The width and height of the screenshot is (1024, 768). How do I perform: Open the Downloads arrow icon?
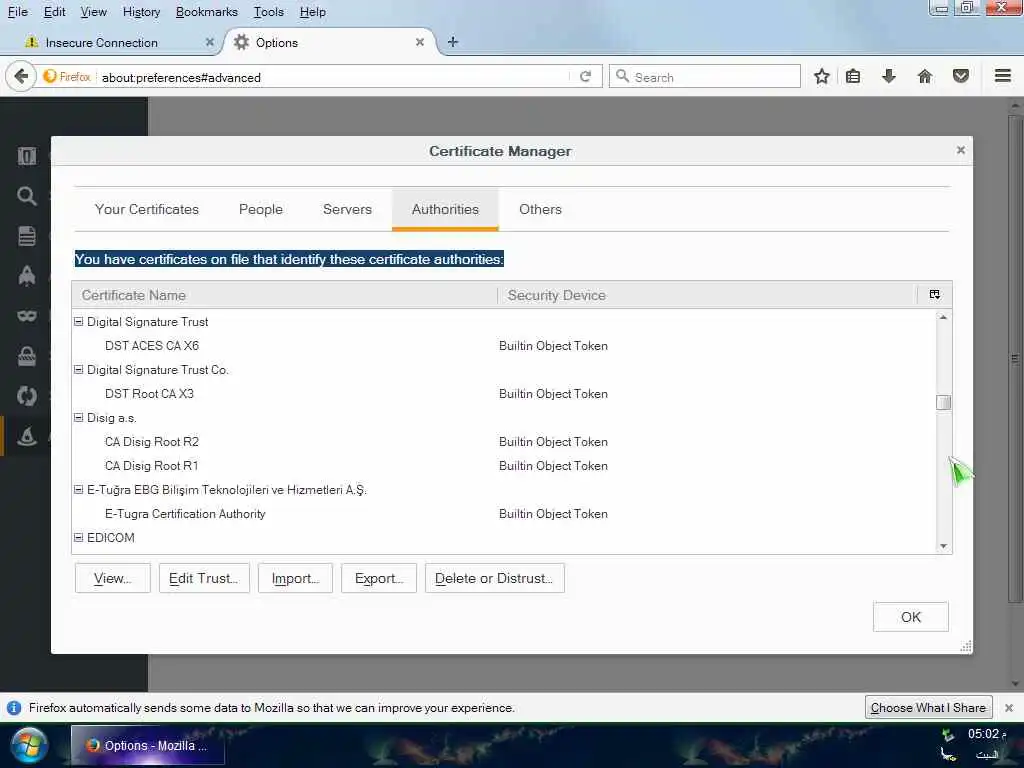point(888,76)
